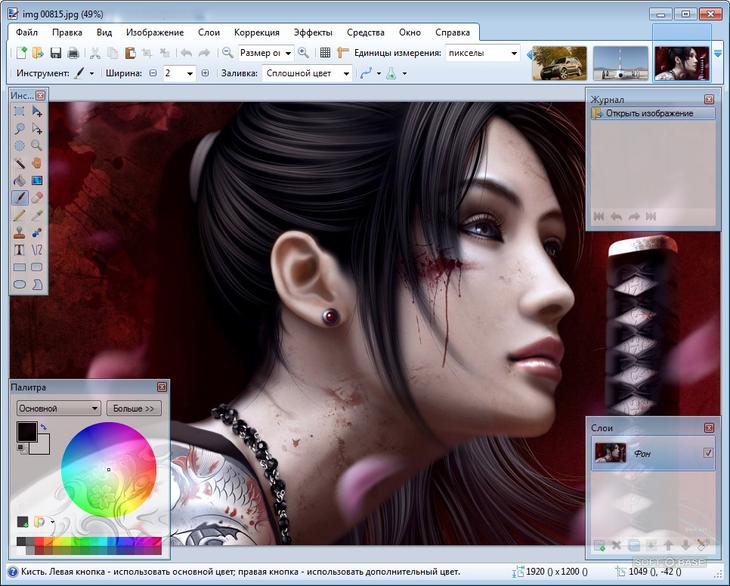The width and height of the screenshot is (730, 586).
Task: Swap primary and secondary colors icon
Action: [44, 428]
